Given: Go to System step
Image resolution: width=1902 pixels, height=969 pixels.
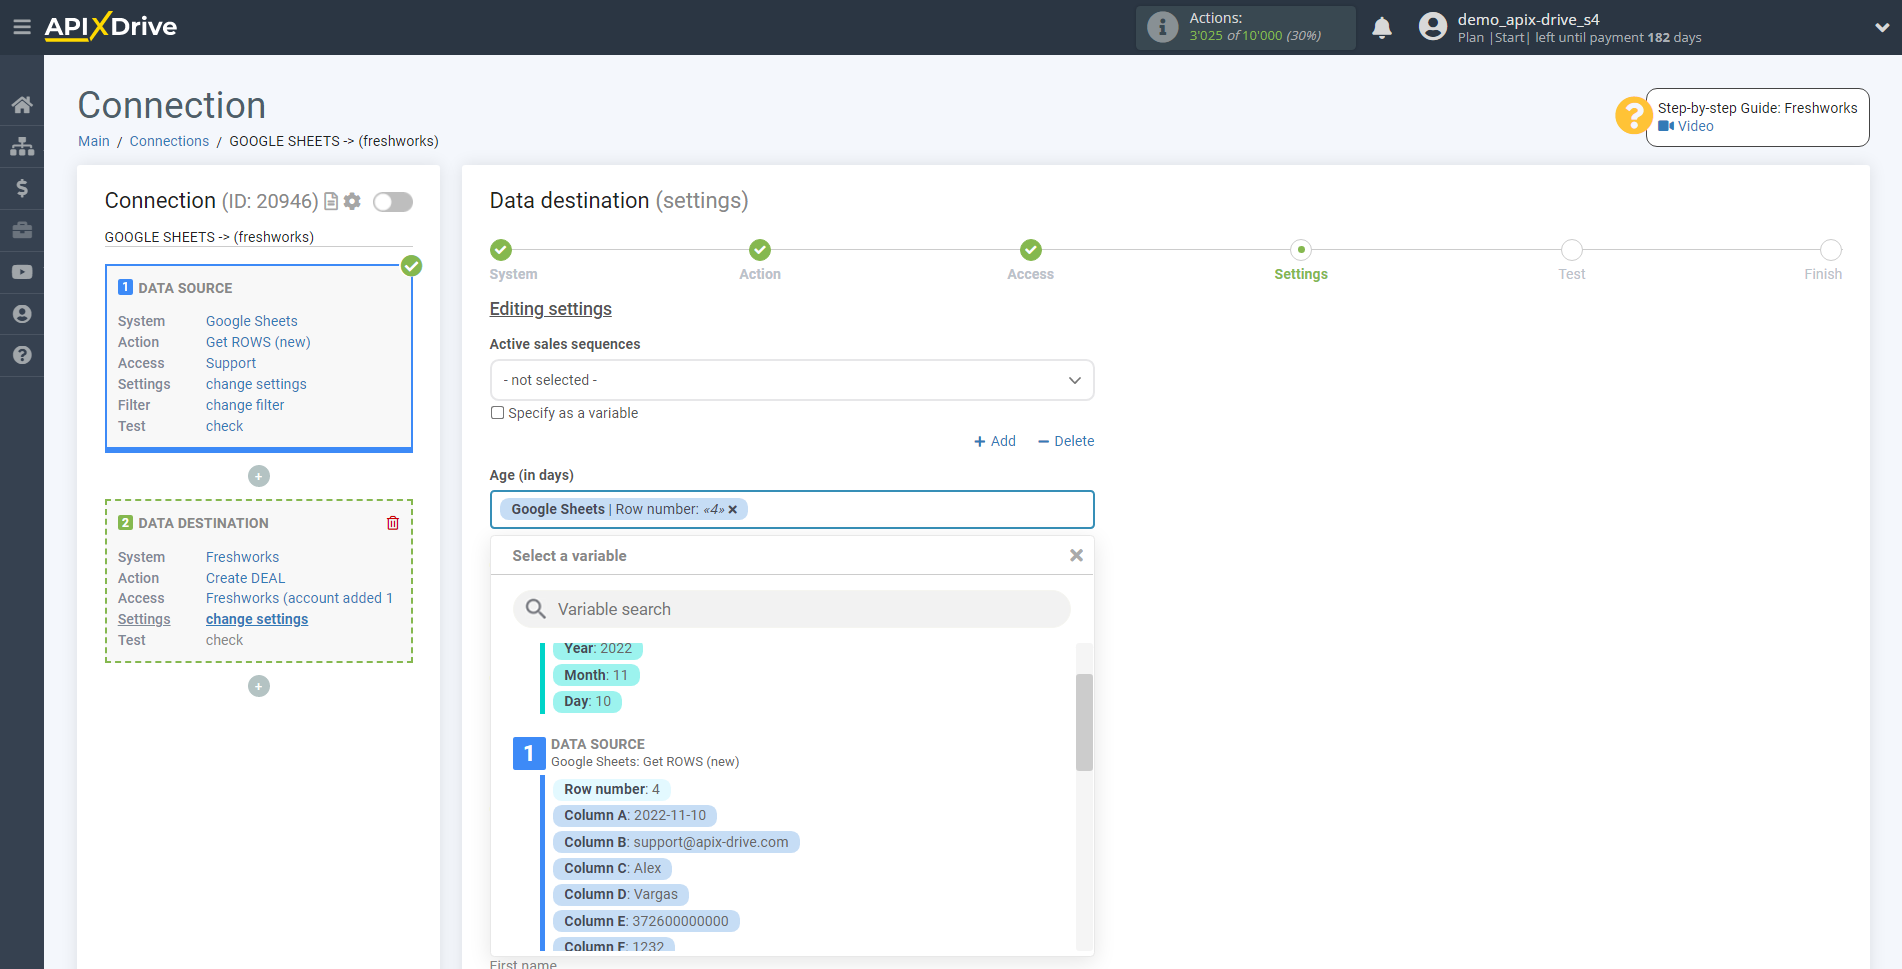Looking at the screenshot, I should pos(502,250).
